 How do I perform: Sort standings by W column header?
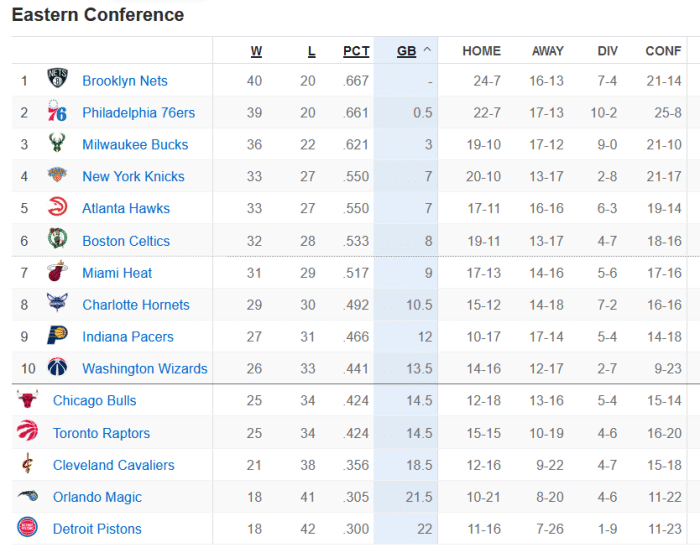pyautogui.click(x=256, y=51)
